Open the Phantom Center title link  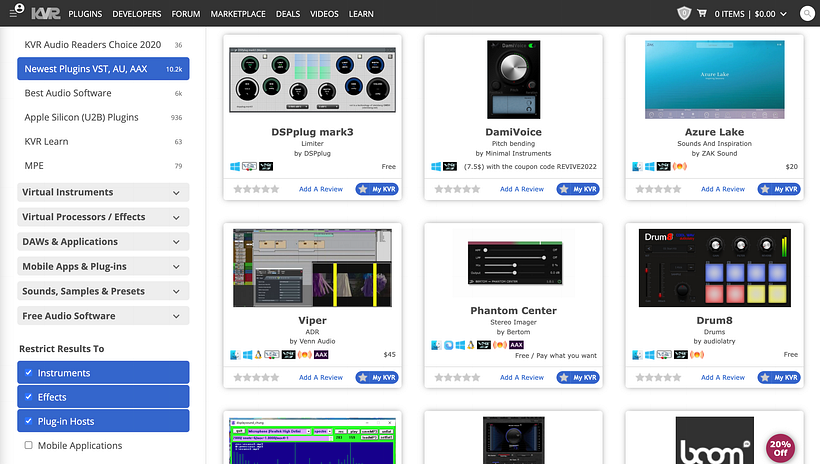pyautogui.click(x=514, y=310)
